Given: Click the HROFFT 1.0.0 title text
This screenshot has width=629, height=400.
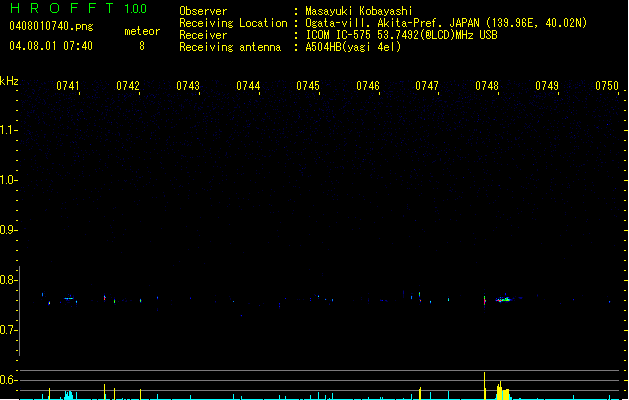Looking at the screenshot, I should tap(79, 8).
